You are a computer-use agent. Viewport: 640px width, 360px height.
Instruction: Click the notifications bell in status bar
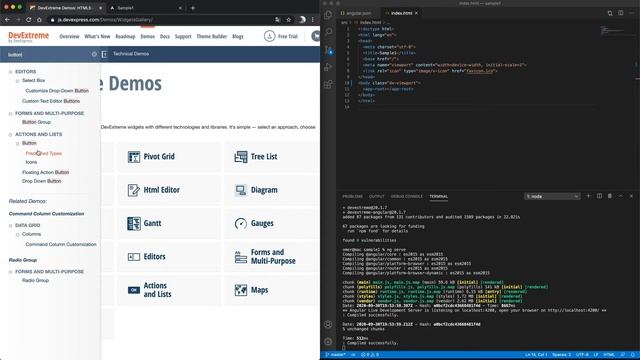(632, 355)
